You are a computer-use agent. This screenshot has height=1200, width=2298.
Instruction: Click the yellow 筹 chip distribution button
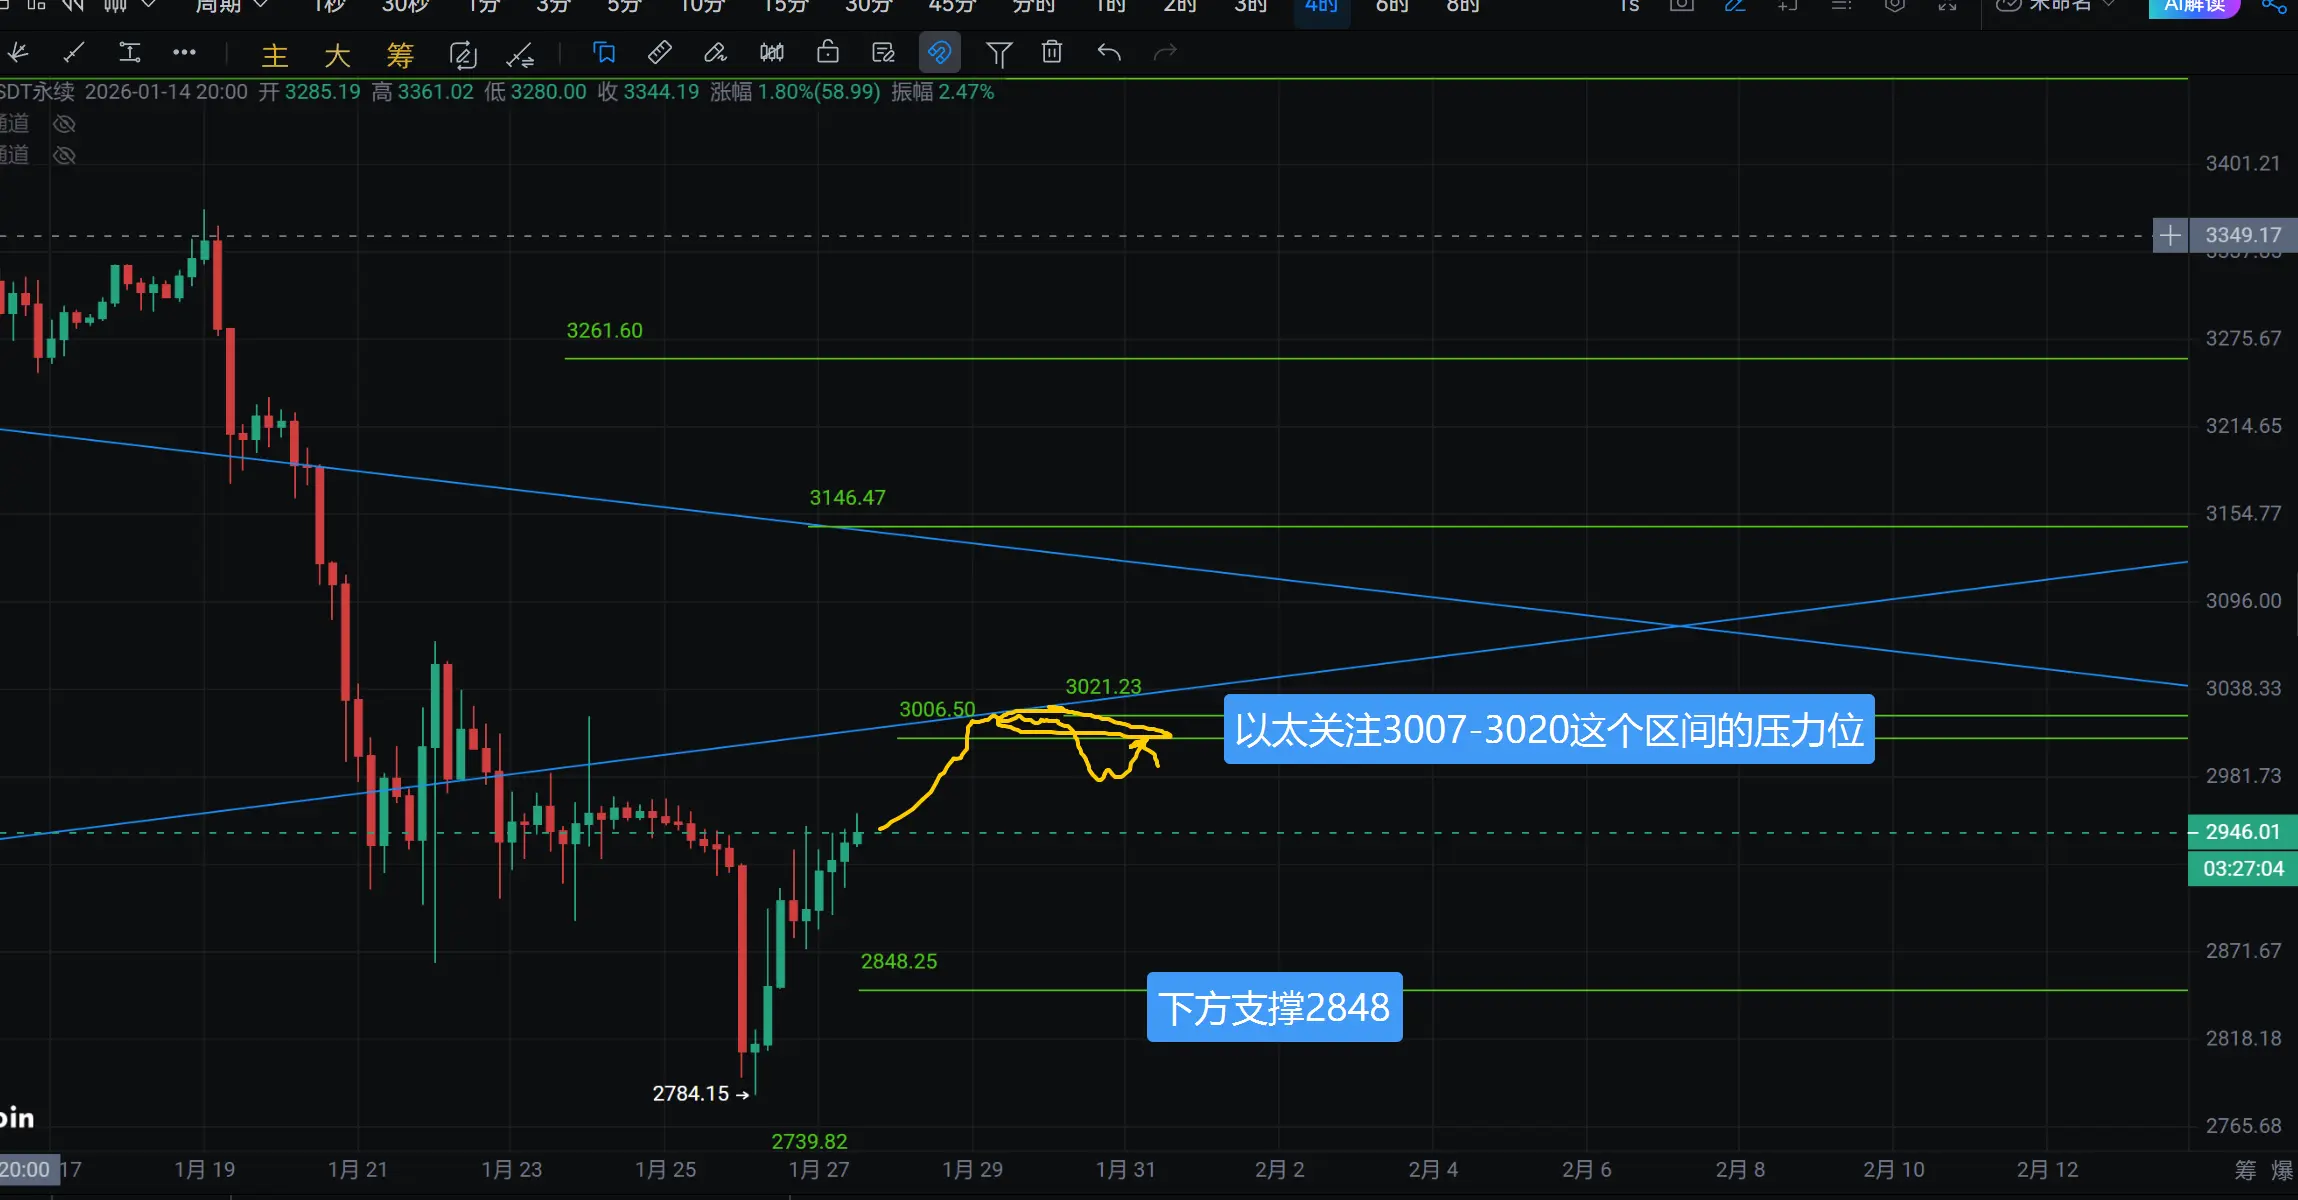click(x=400, y=55)
